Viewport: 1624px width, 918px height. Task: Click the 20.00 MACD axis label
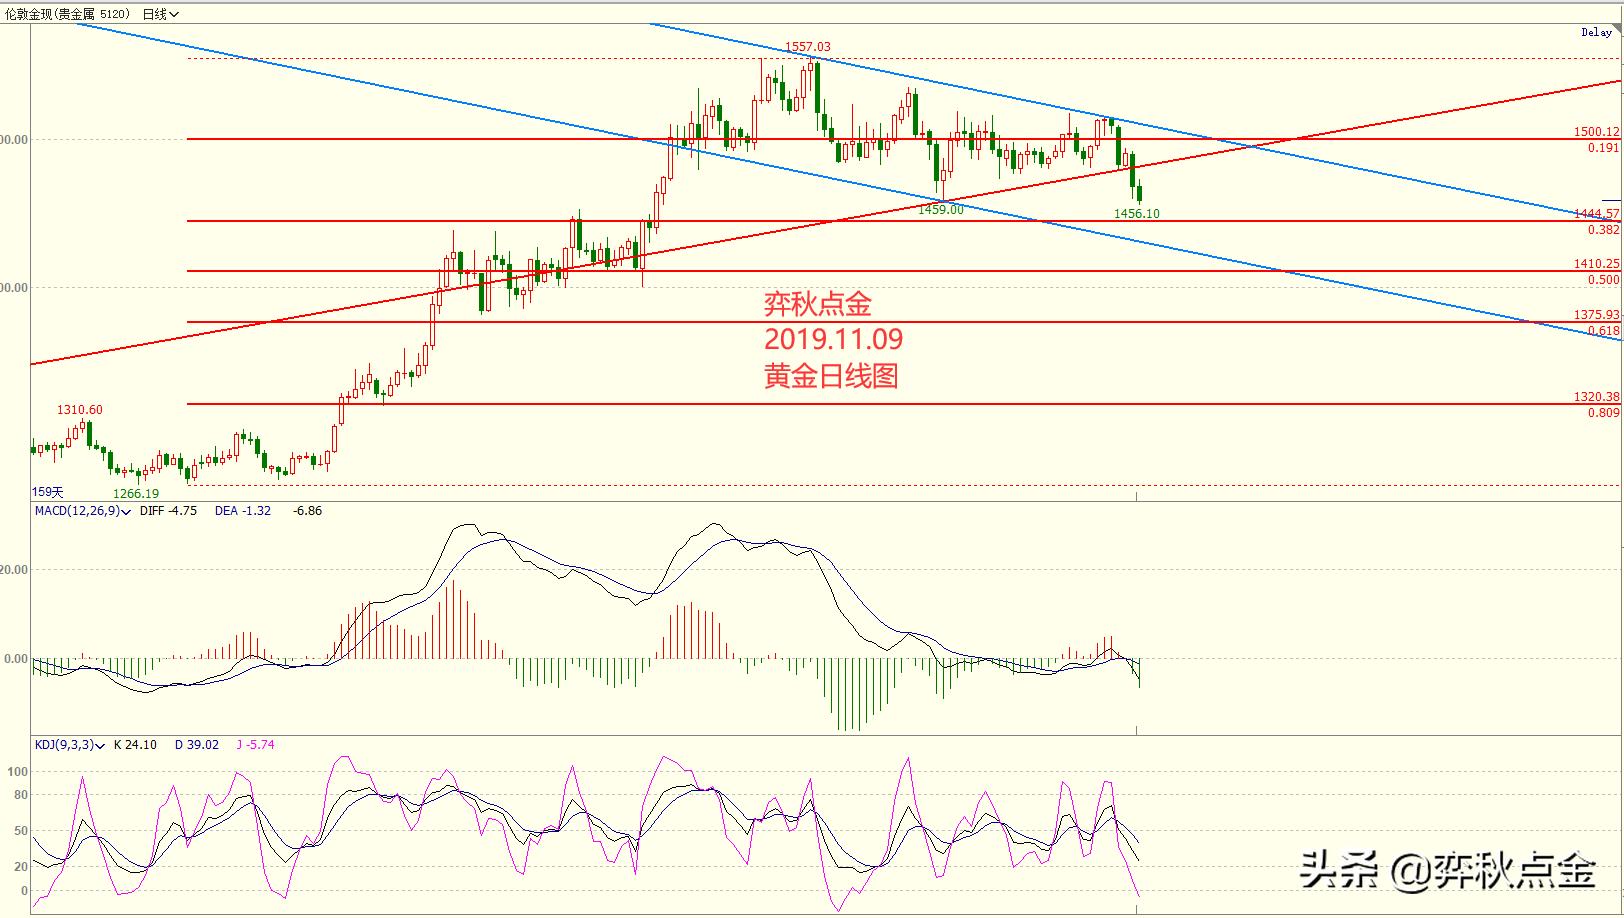[x=14, y=570]
